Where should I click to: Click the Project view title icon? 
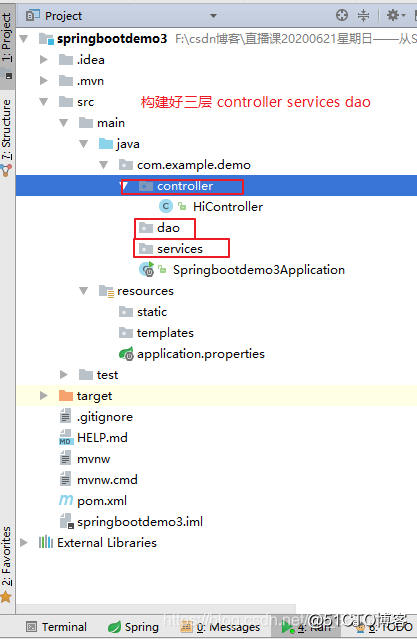click(33, 16)
